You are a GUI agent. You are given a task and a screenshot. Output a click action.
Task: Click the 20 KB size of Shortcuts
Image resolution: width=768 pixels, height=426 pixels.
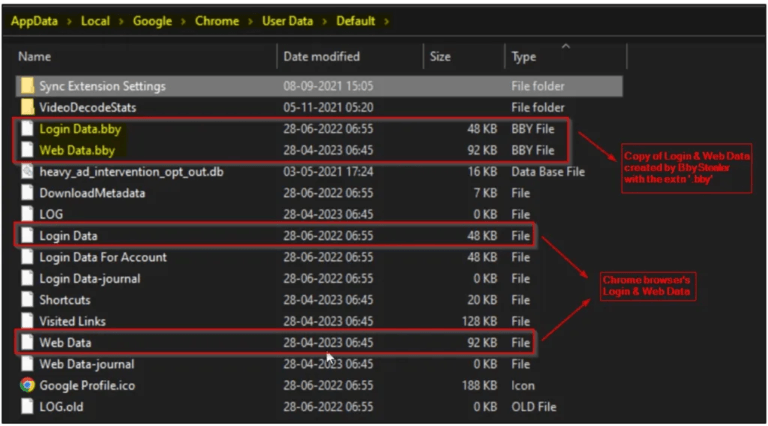click(482, 300)
